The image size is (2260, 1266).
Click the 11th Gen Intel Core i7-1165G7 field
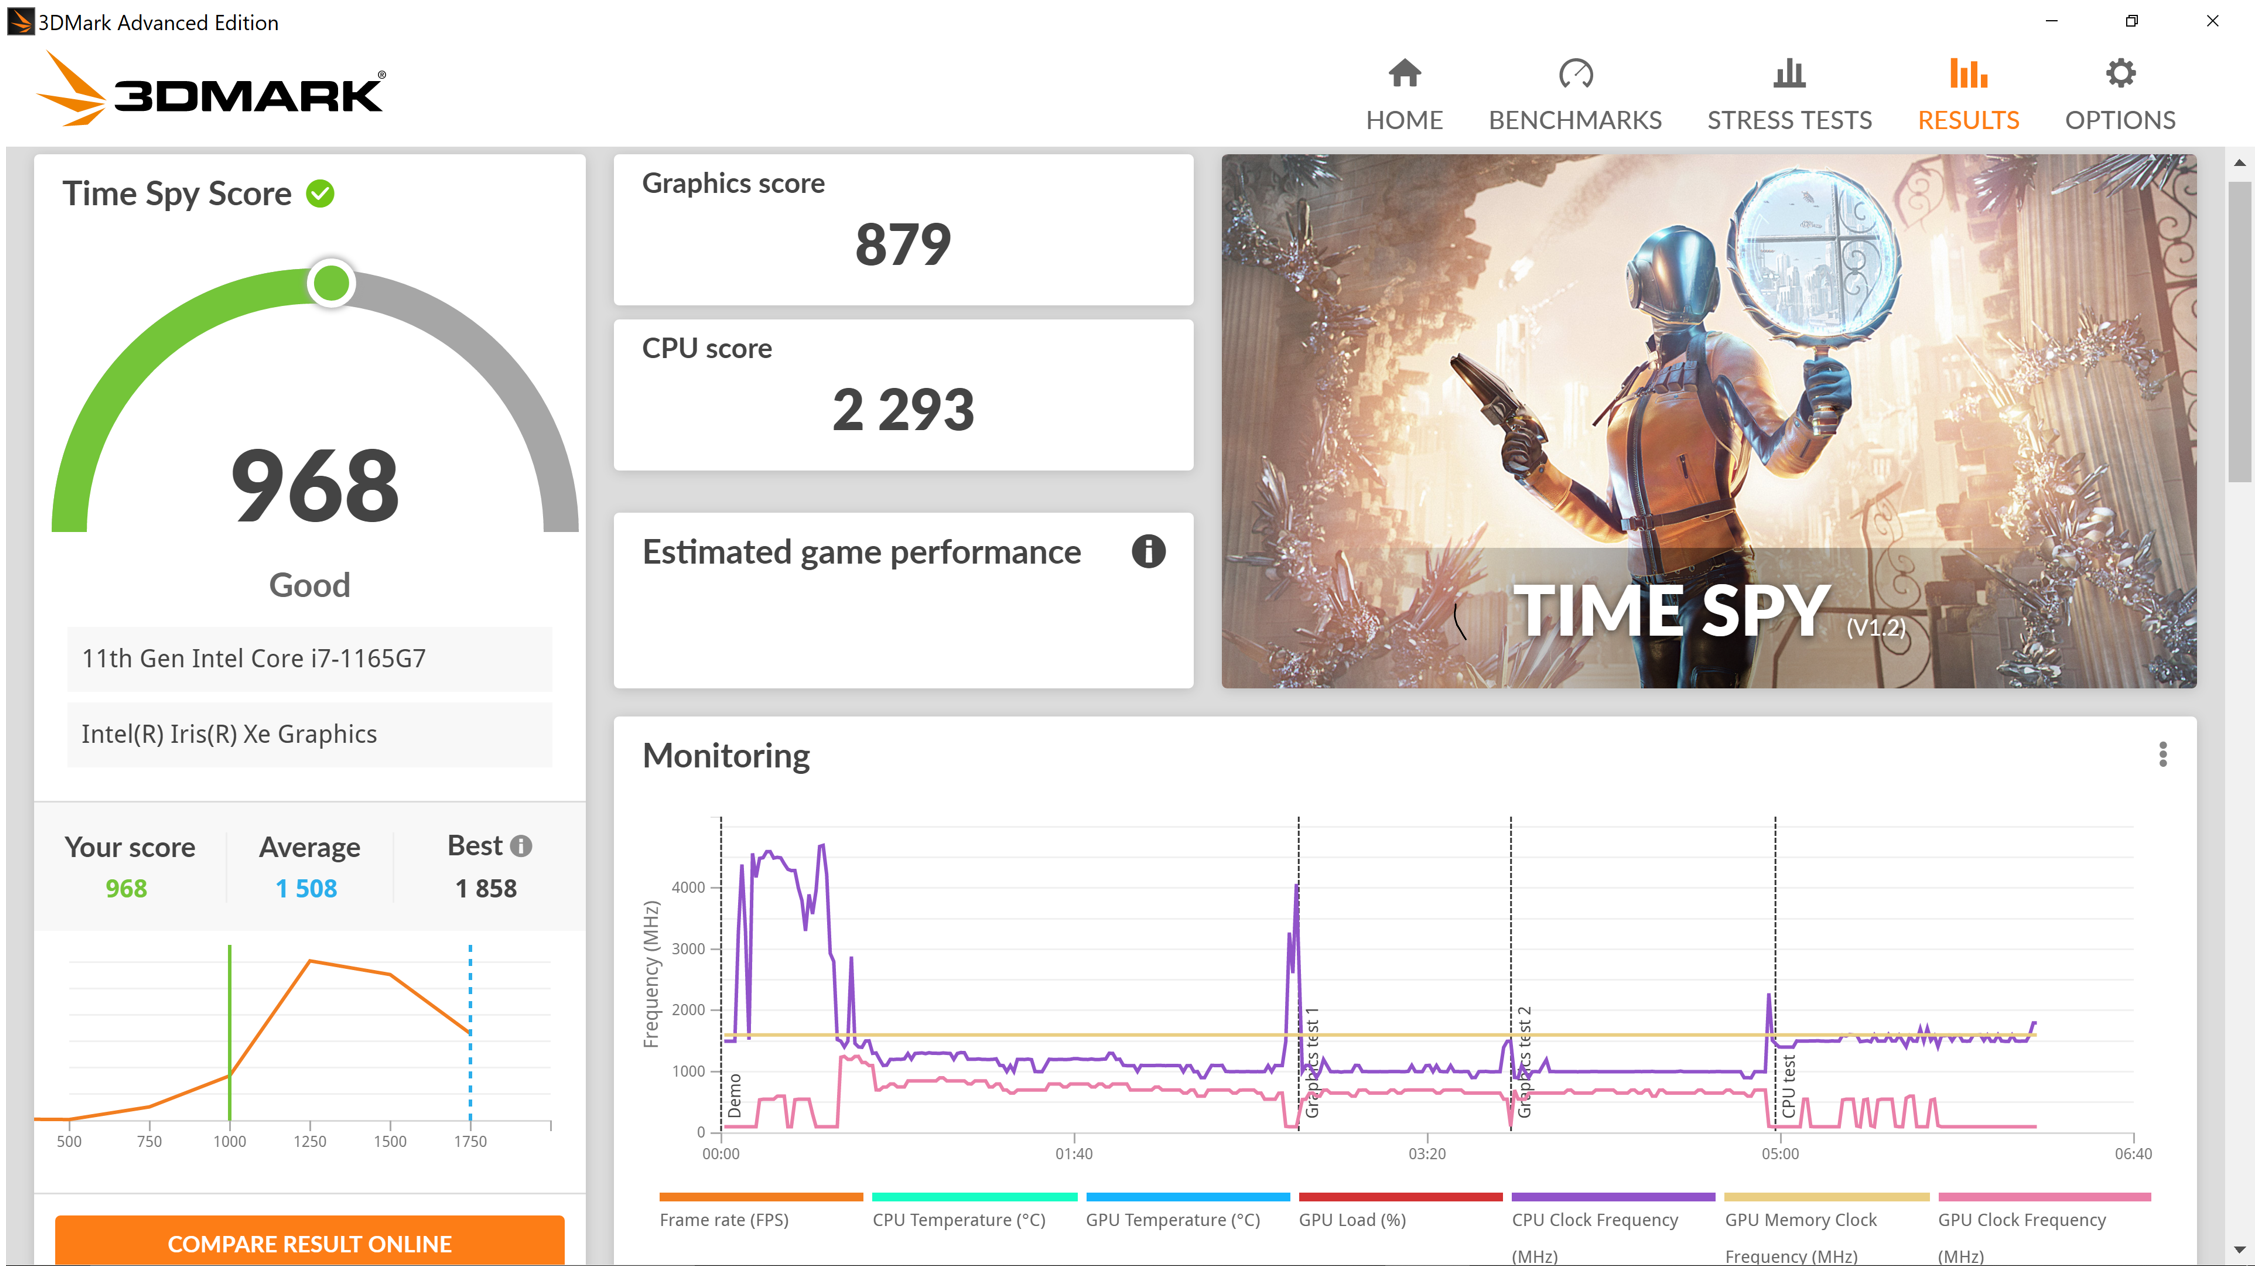coord(309,658)
